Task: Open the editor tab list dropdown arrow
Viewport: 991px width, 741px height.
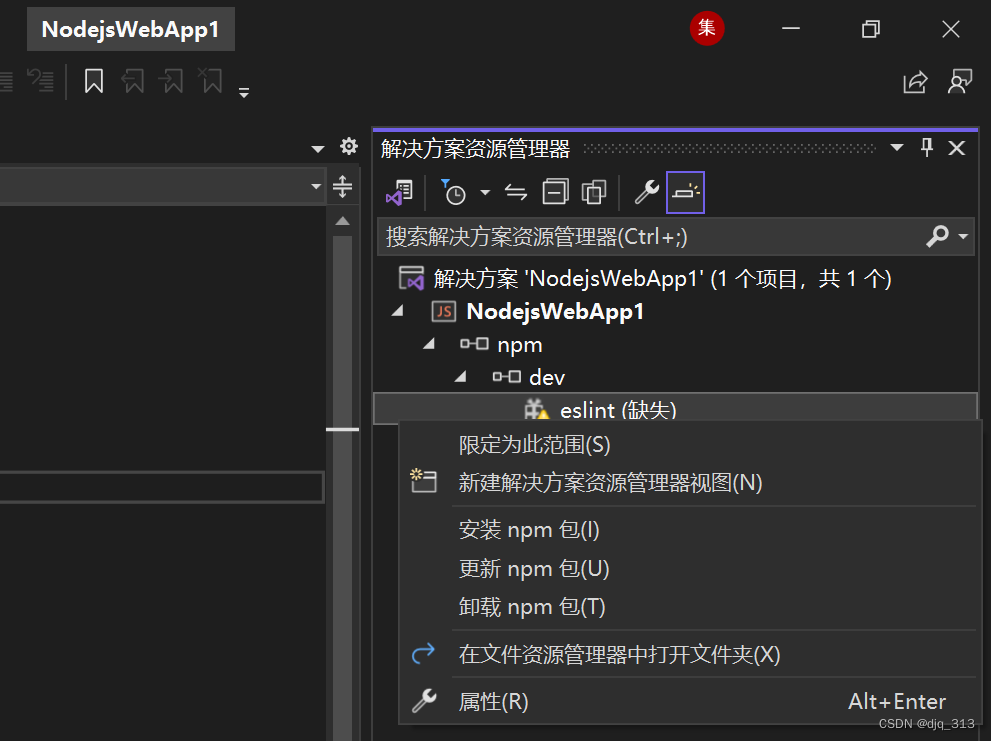Action: tap(318, 149)
